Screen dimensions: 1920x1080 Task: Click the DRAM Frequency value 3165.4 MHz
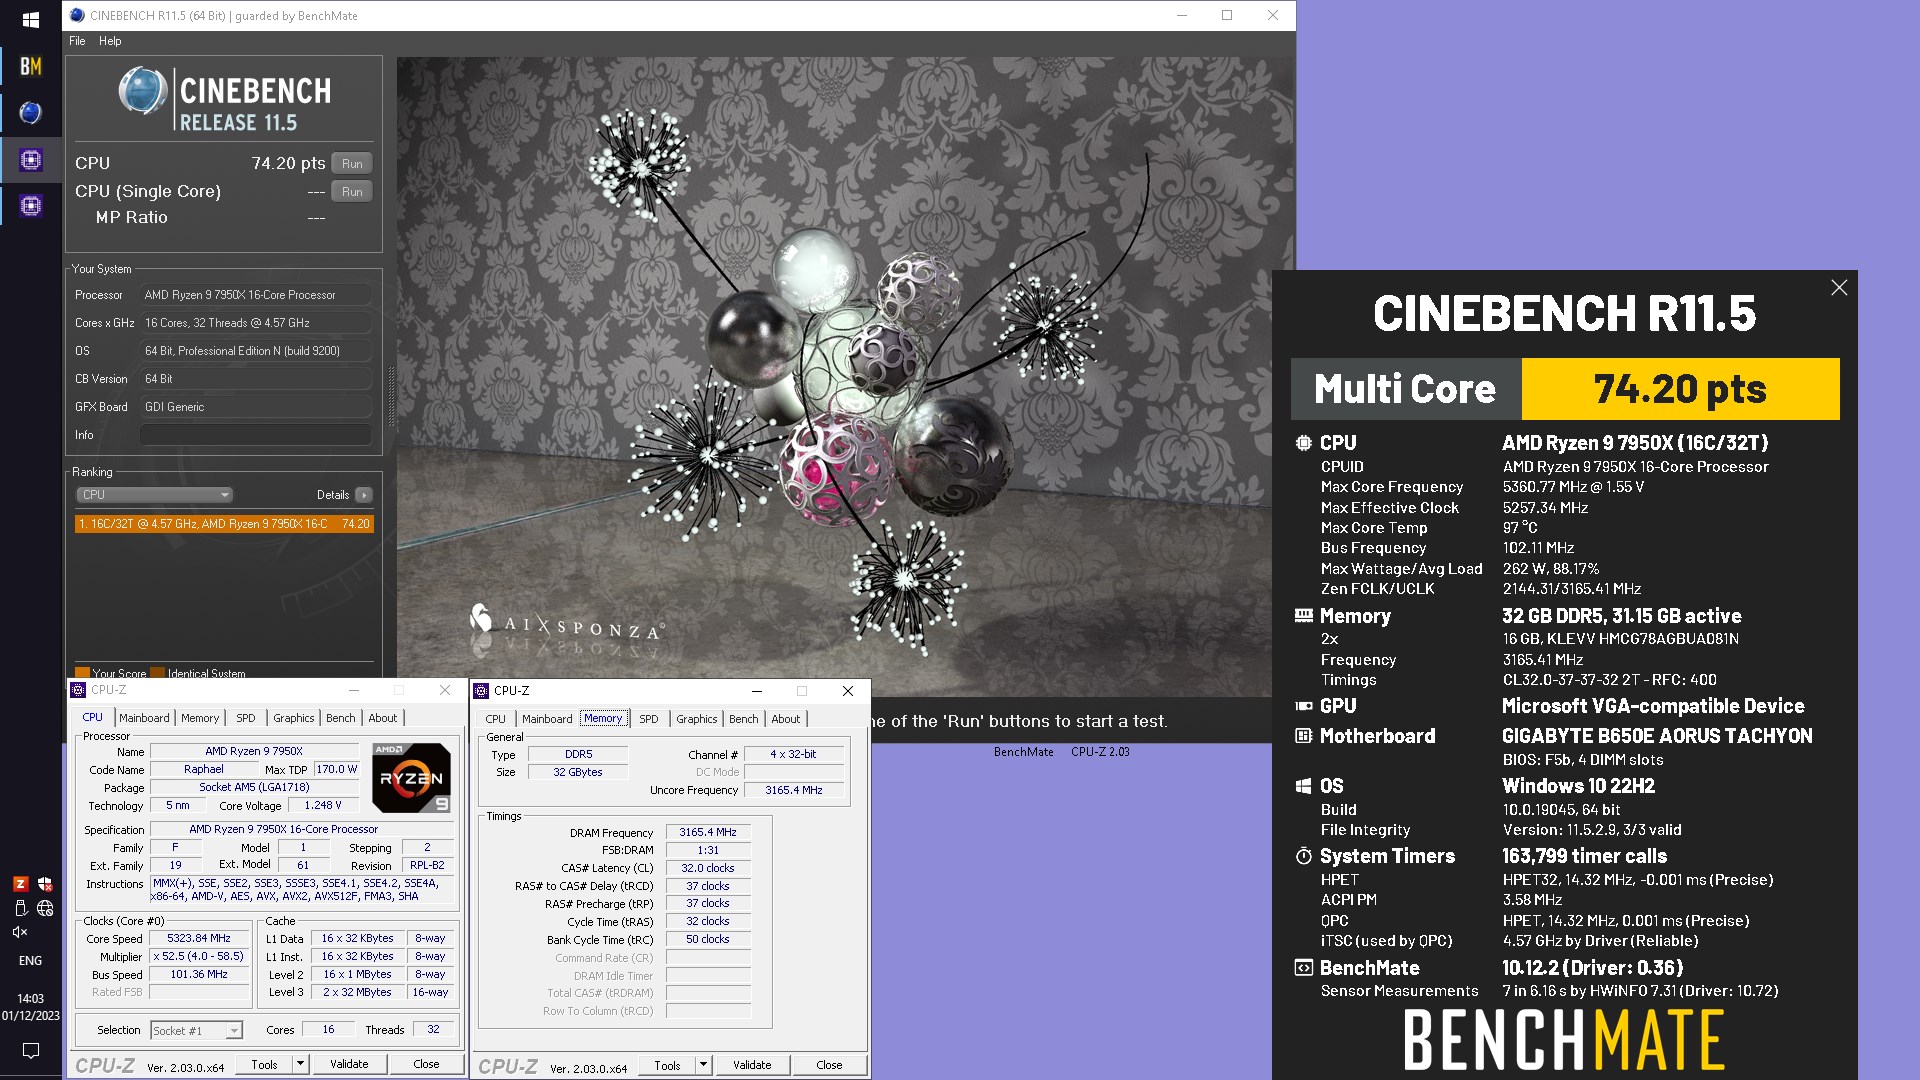click(x=708, y=832)
